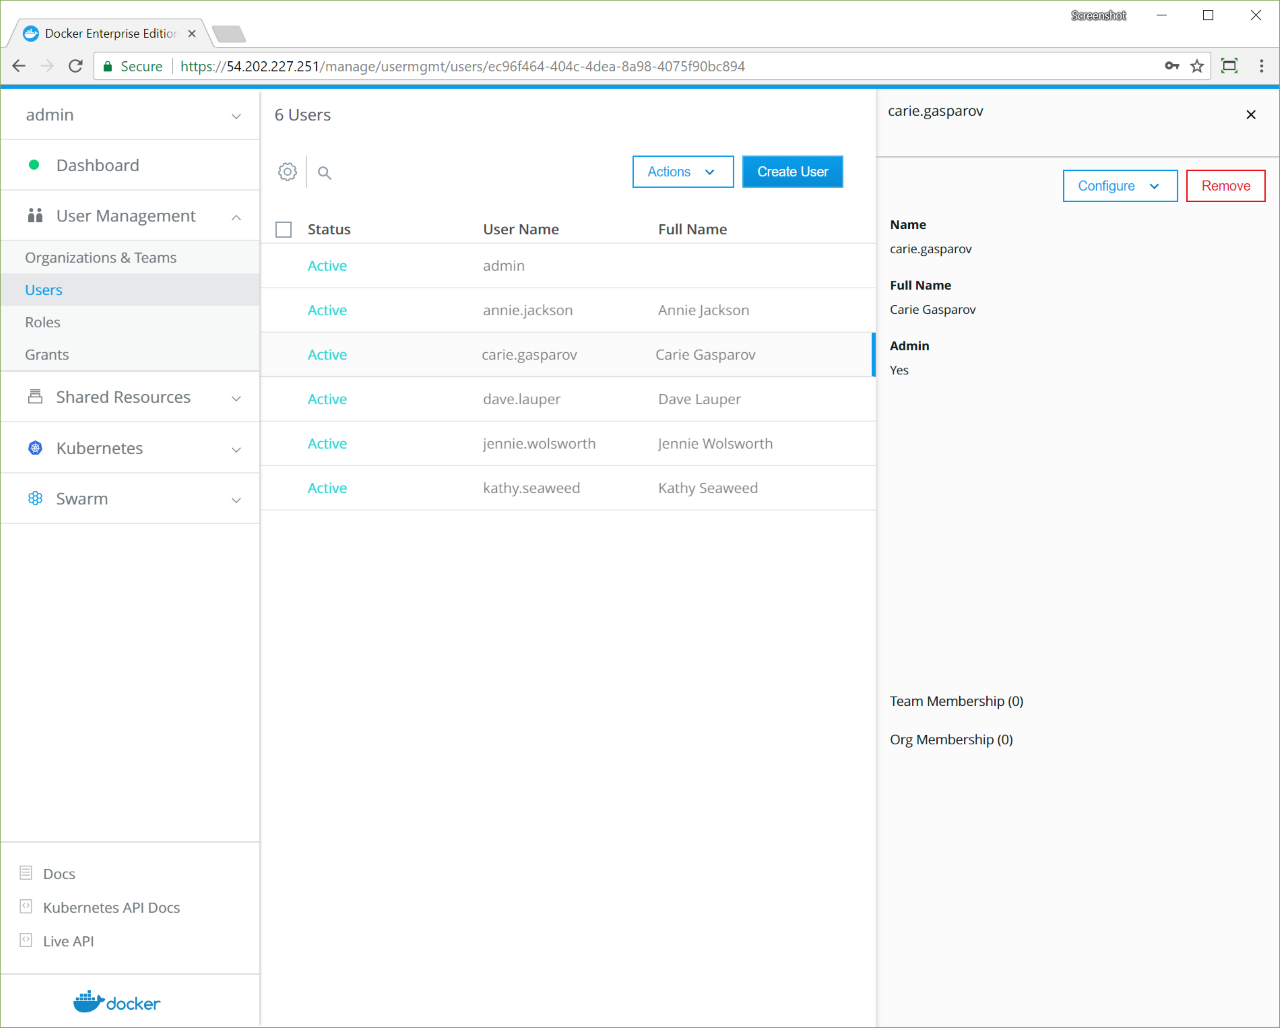Open Organizations & Teams page

101,258
